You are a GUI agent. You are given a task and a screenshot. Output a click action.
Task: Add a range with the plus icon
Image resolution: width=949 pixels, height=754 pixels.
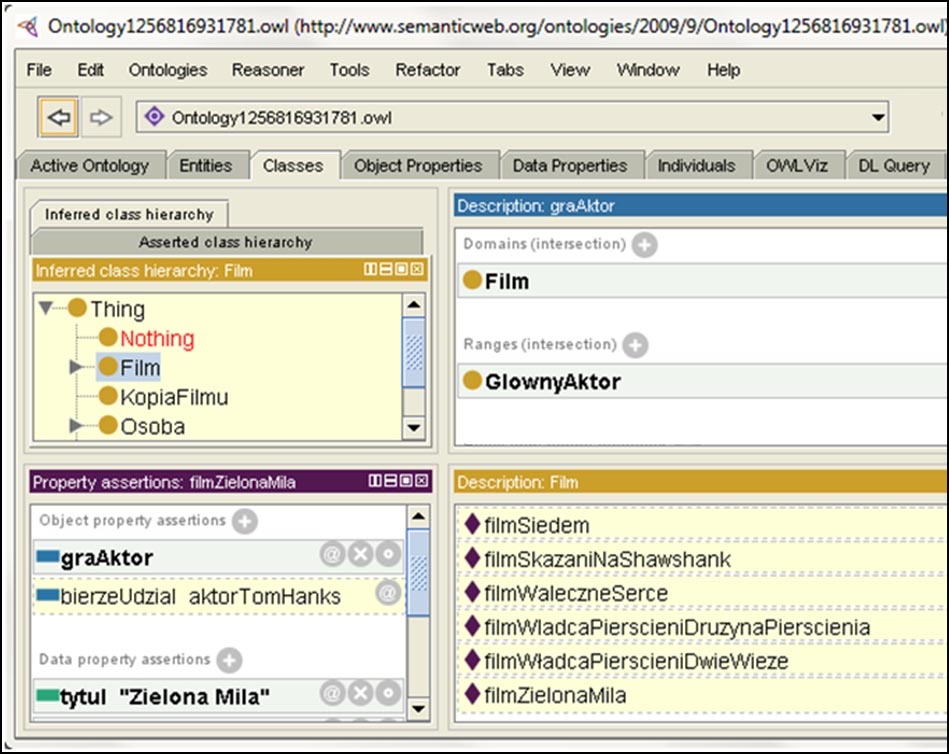pyautogui.click(x=635, y=345)
